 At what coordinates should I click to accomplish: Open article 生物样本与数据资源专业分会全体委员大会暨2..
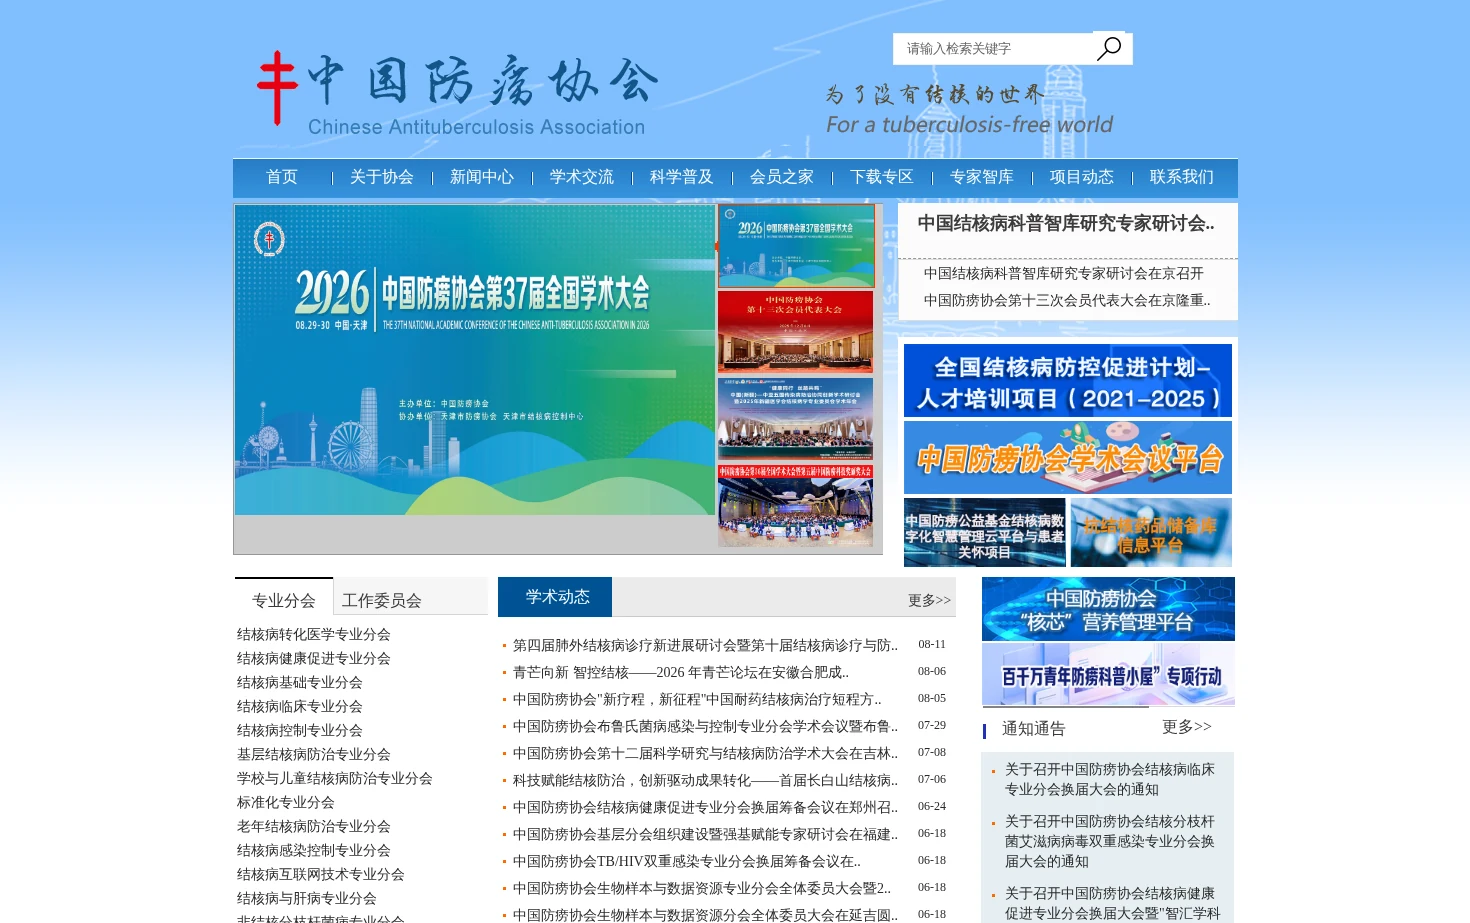[x=702, y=888]
